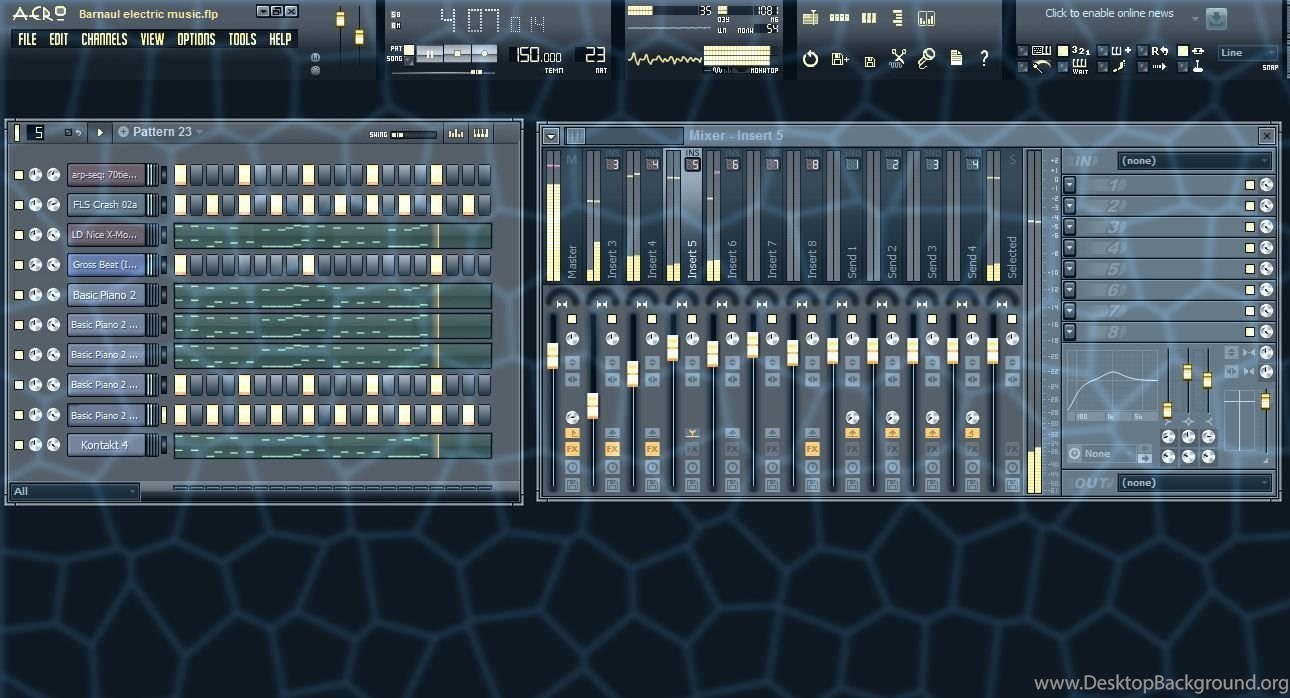Click the FX button on Master track
Viewport: 1290px width, 698px height.
[572, 450]
